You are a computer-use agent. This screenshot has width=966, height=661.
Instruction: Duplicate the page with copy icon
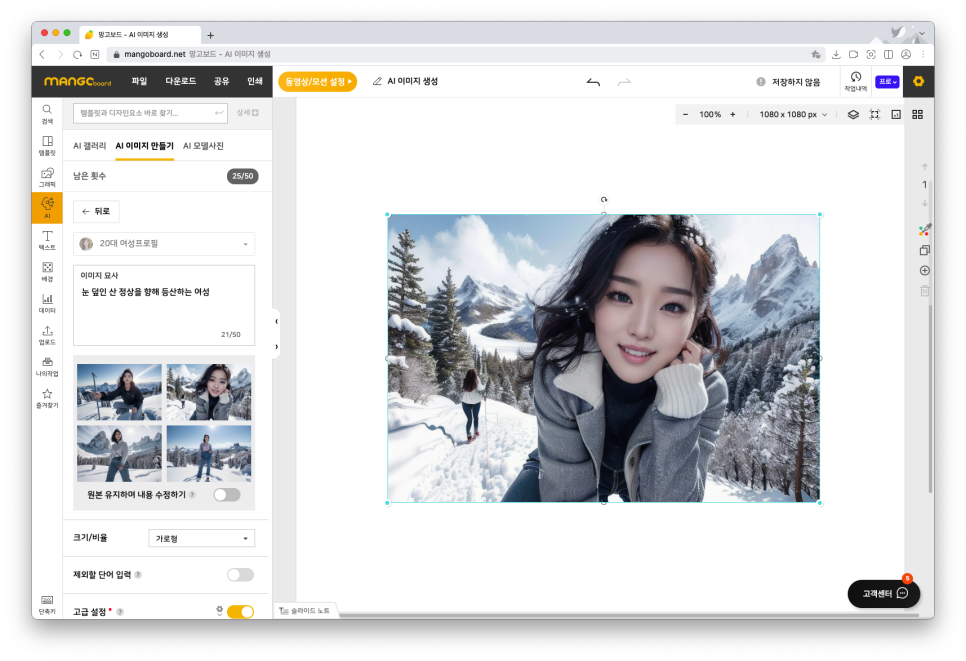click(x=924, y=250)
